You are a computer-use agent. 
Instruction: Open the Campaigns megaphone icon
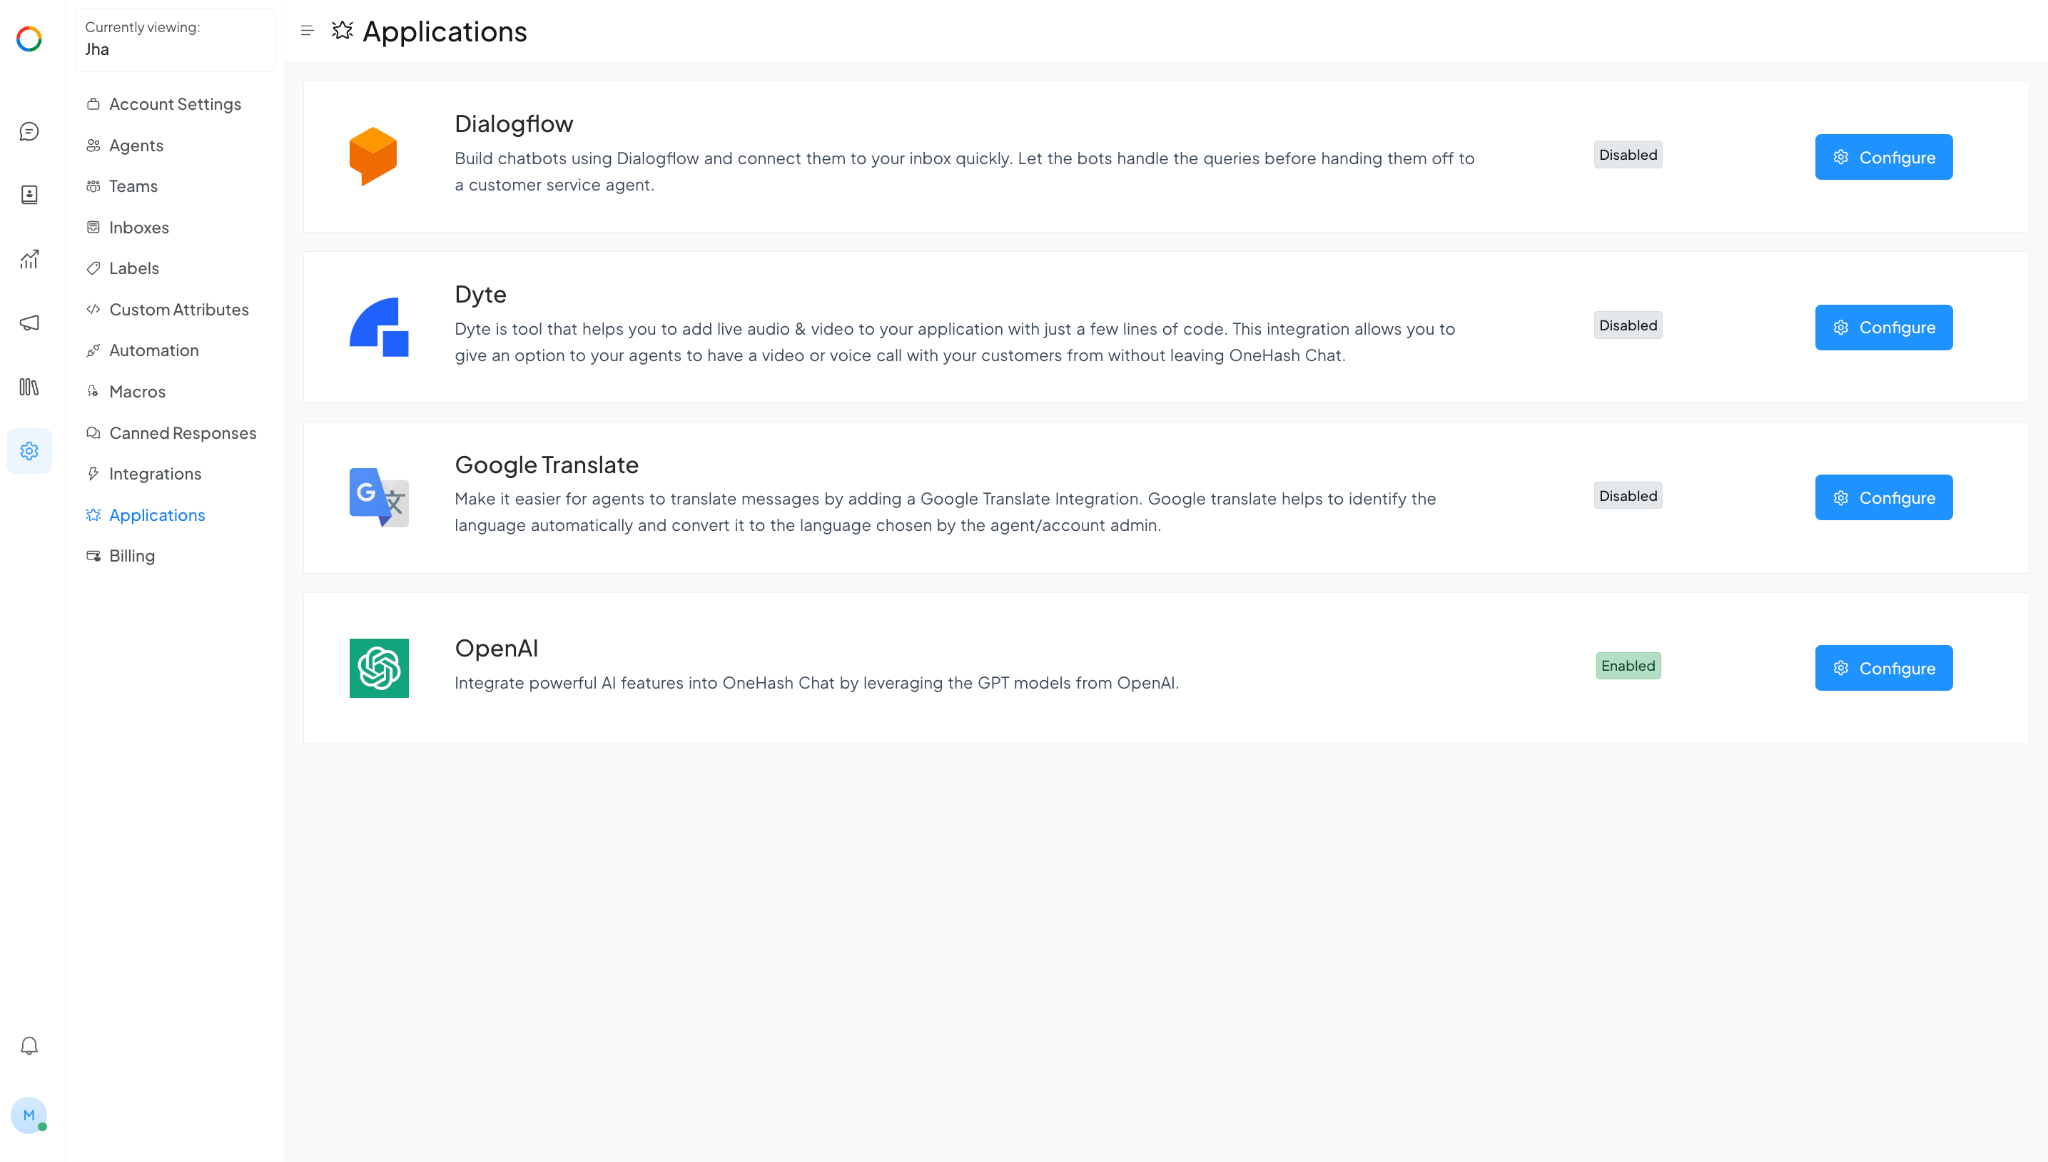click(x=29, y=323)
